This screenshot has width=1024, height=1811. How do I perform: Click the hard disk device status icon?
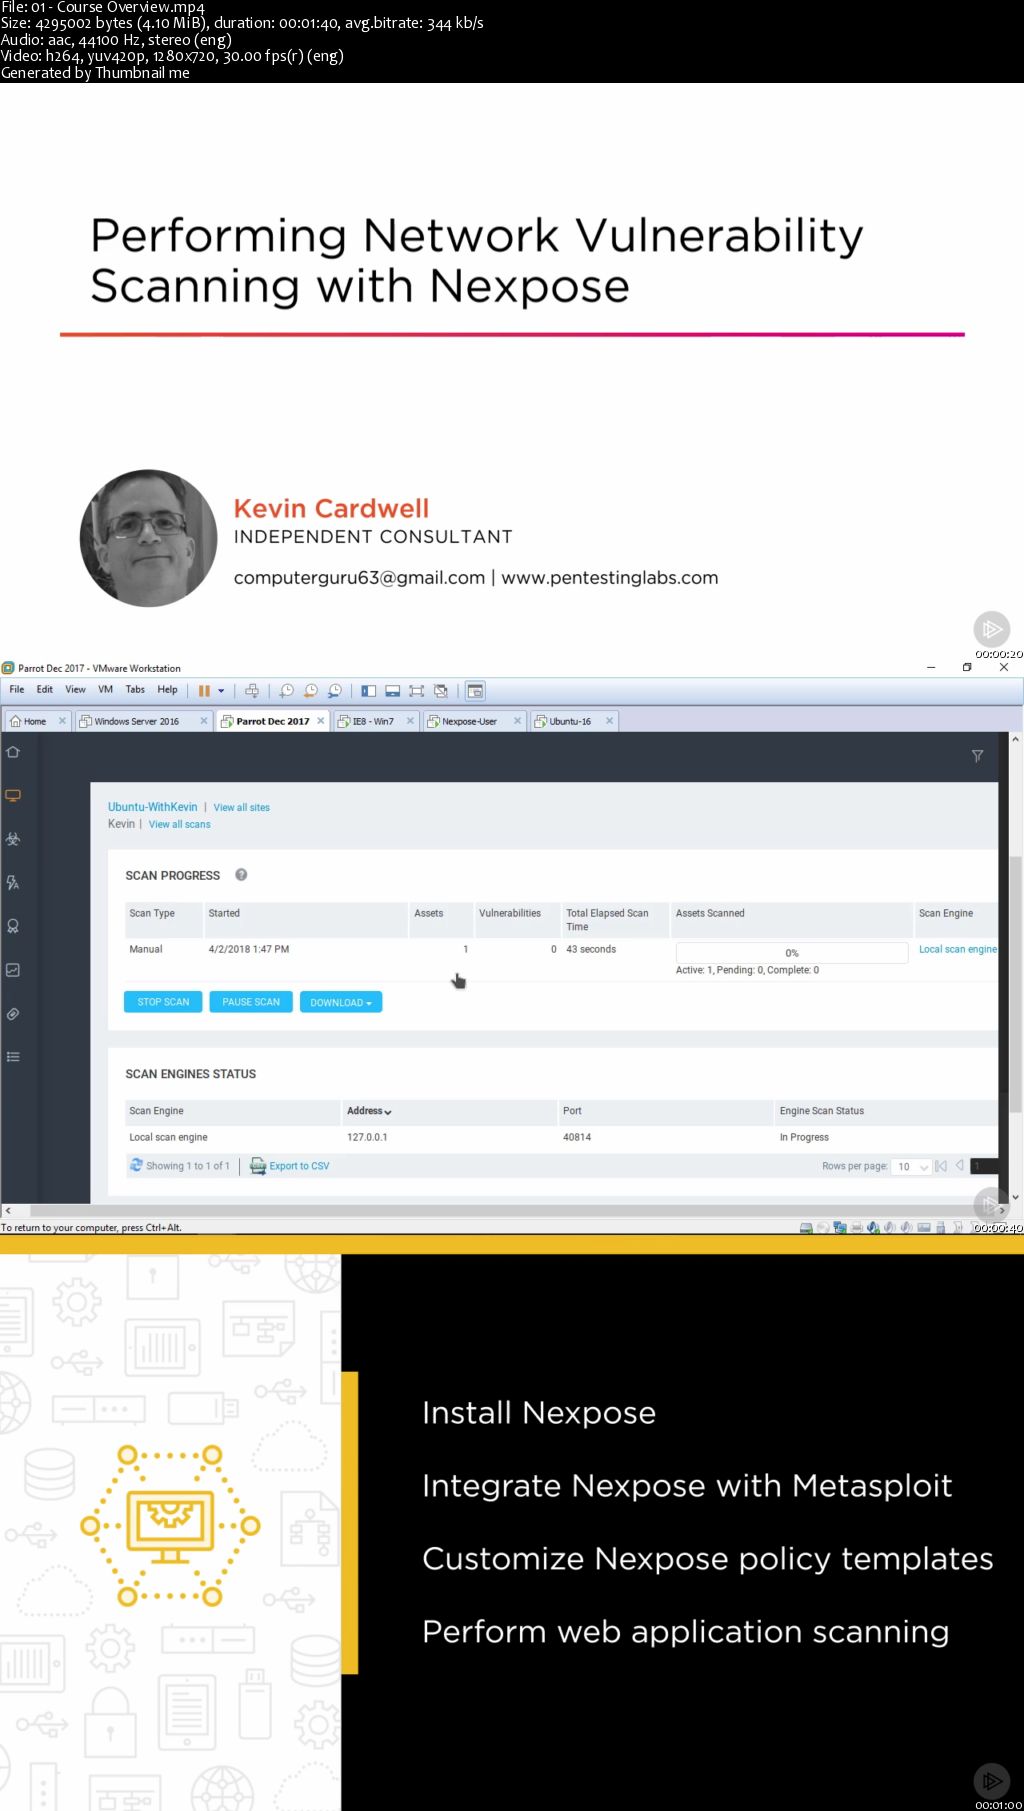pos(806,1228)
